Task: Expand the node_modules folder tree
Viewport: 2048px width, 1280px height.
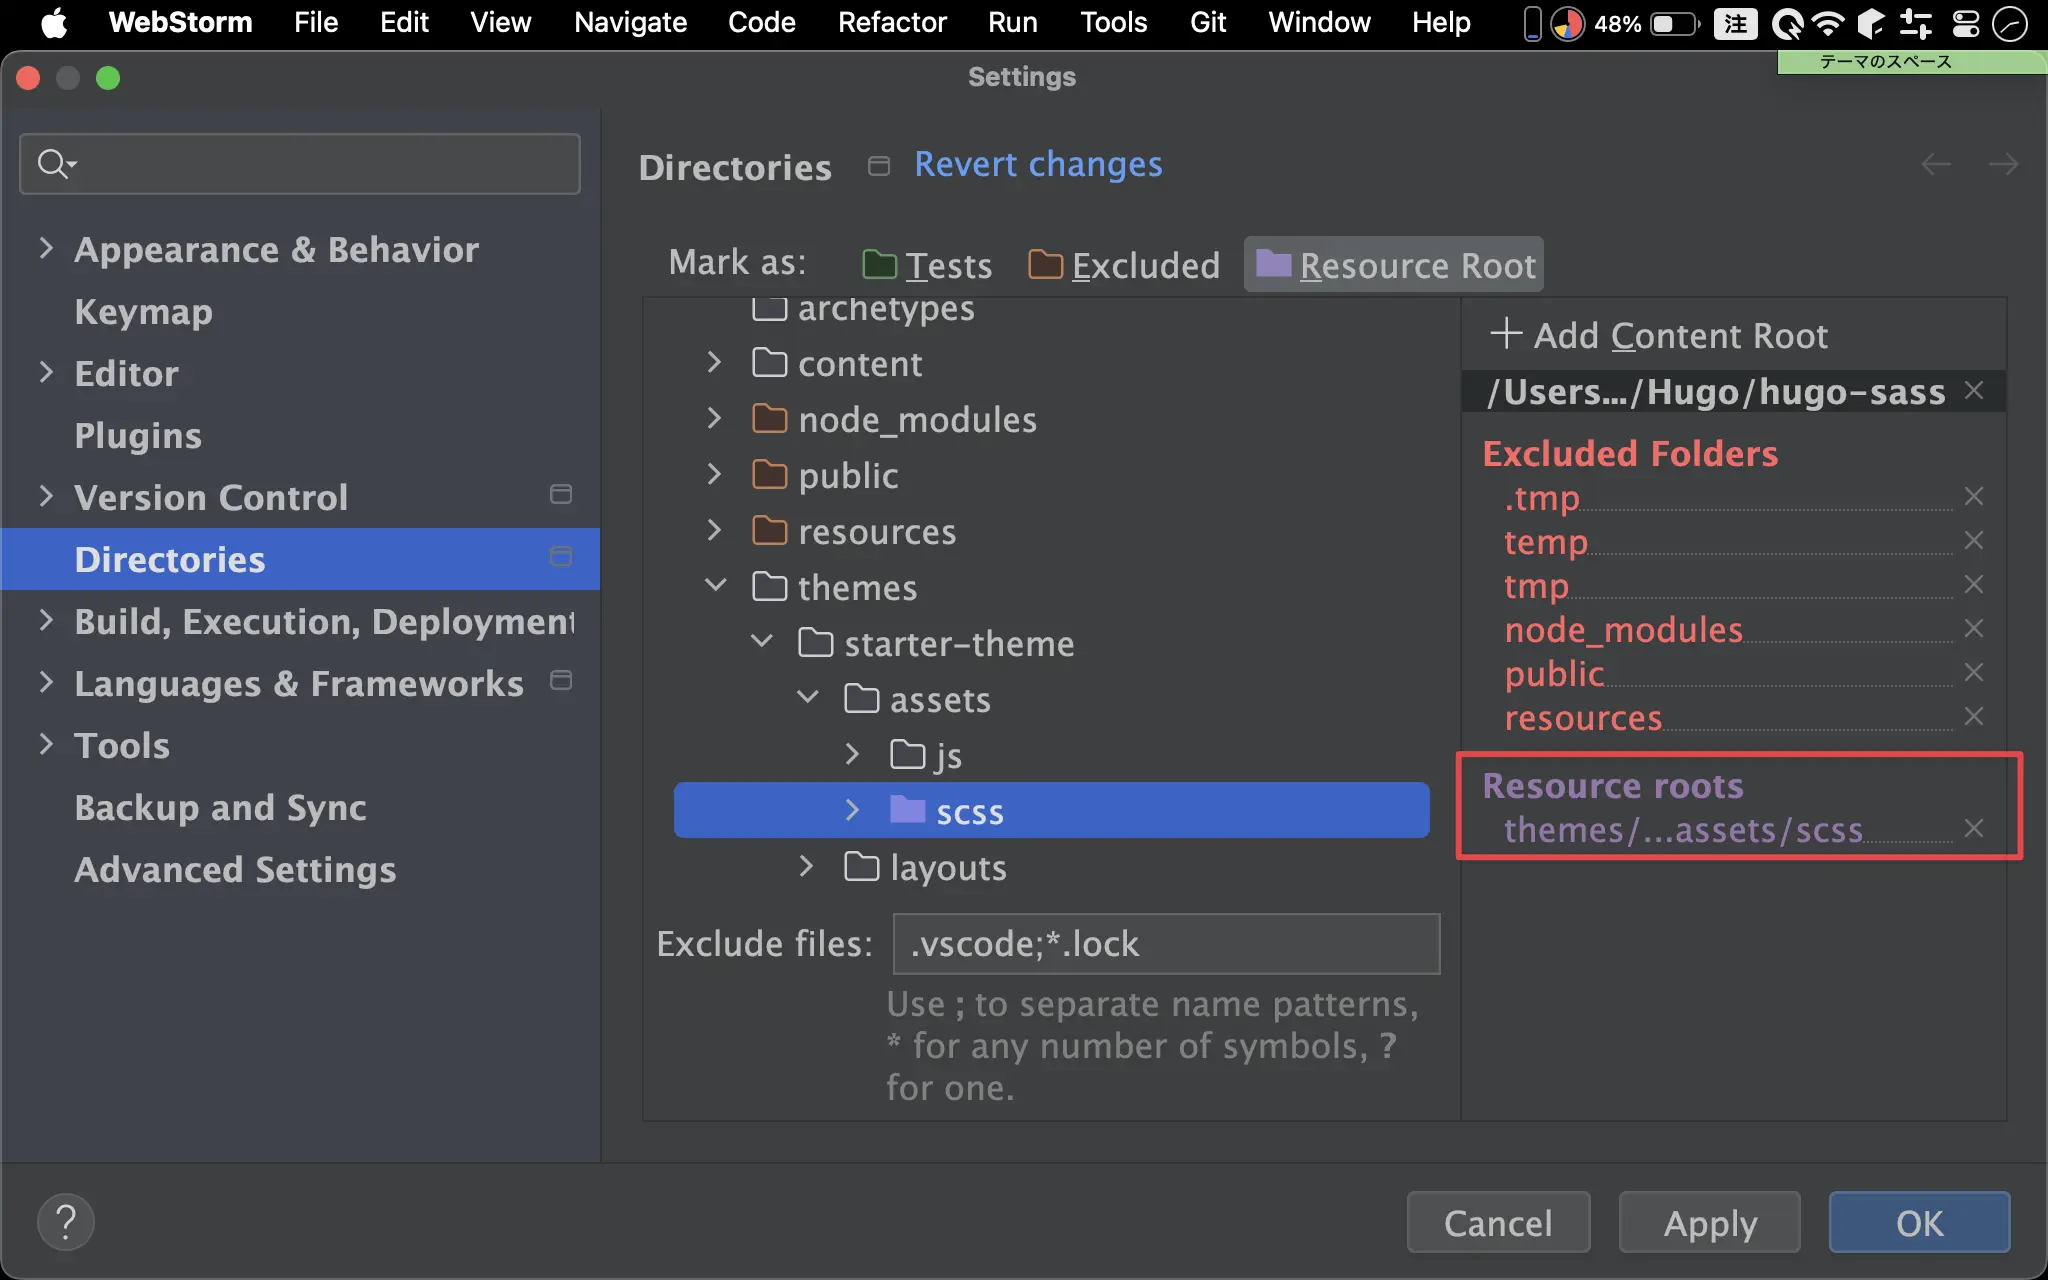Action: (x=714, y=419)
